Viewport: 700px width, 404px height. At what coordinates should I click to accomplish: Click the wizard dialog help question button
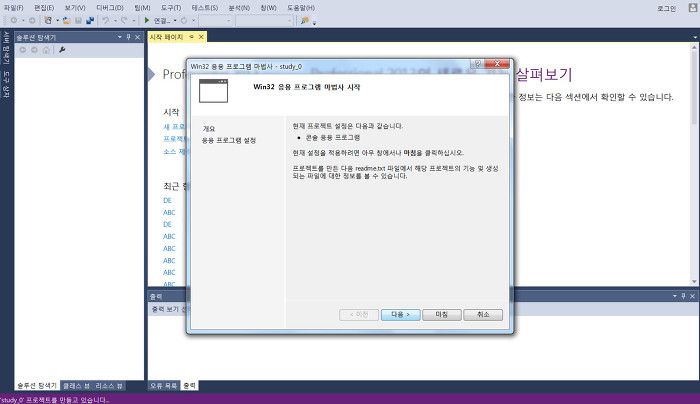(477, 64)
